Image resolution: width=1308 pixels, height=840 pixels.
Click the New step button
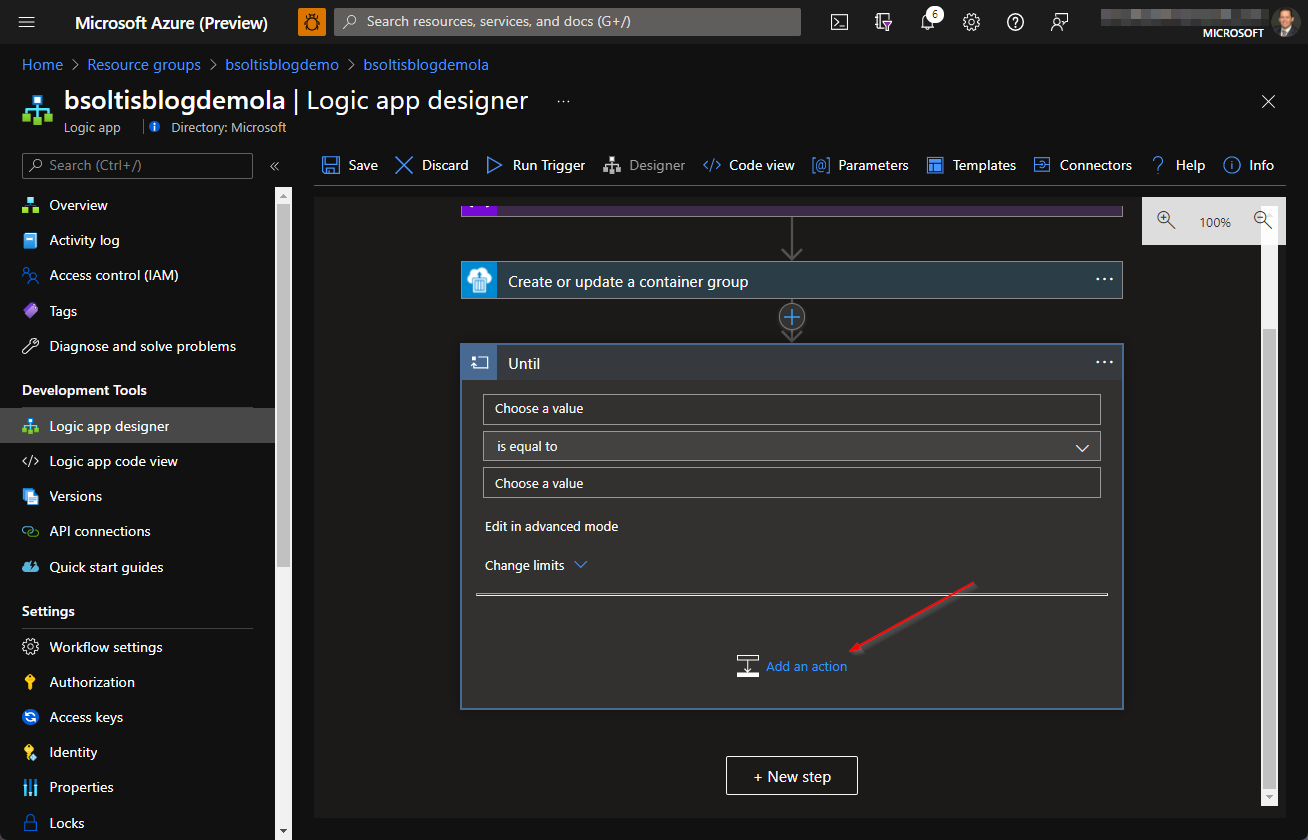[x=791, y=776]
